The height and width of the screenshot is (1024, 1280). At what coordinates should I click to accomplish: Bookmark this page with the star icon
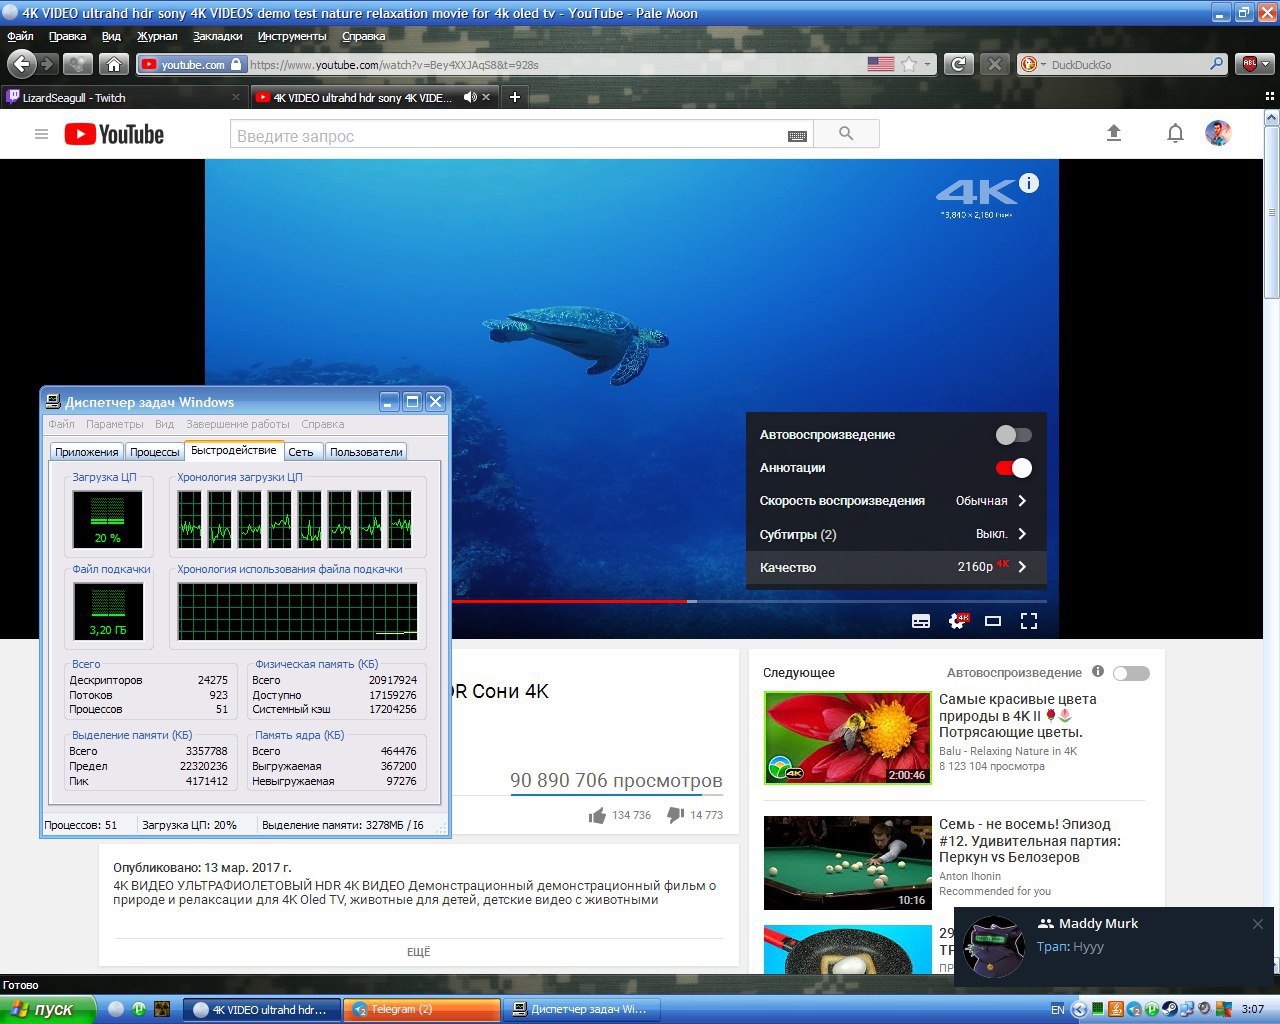908,64
